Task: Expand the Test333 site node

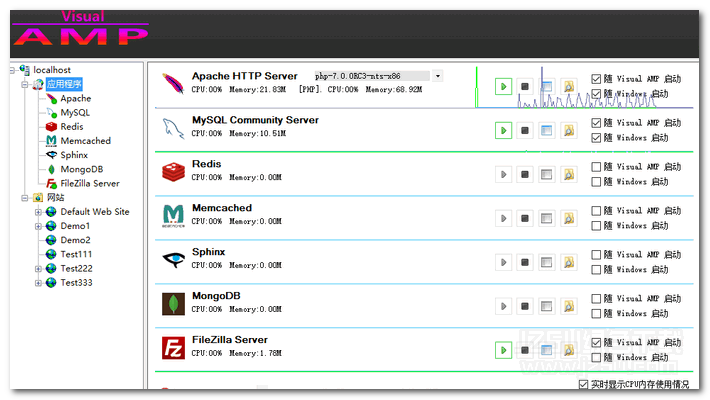Action: (x=38, y=283)
